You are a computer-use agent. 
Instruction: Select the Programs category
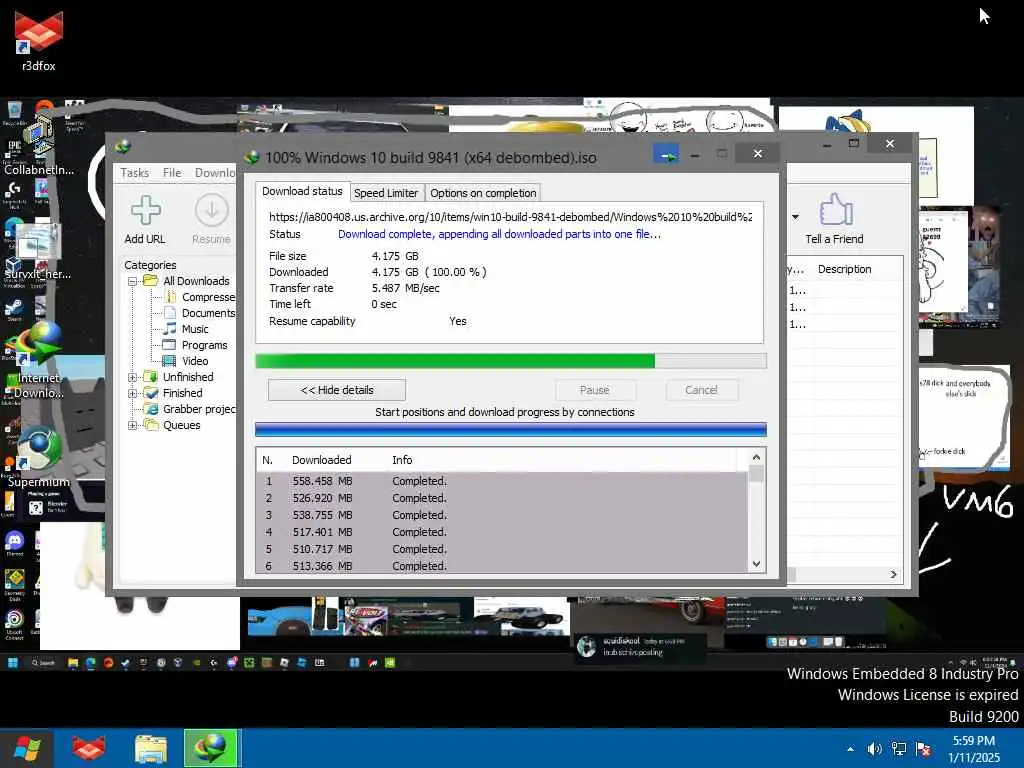[x=196, y=345]
